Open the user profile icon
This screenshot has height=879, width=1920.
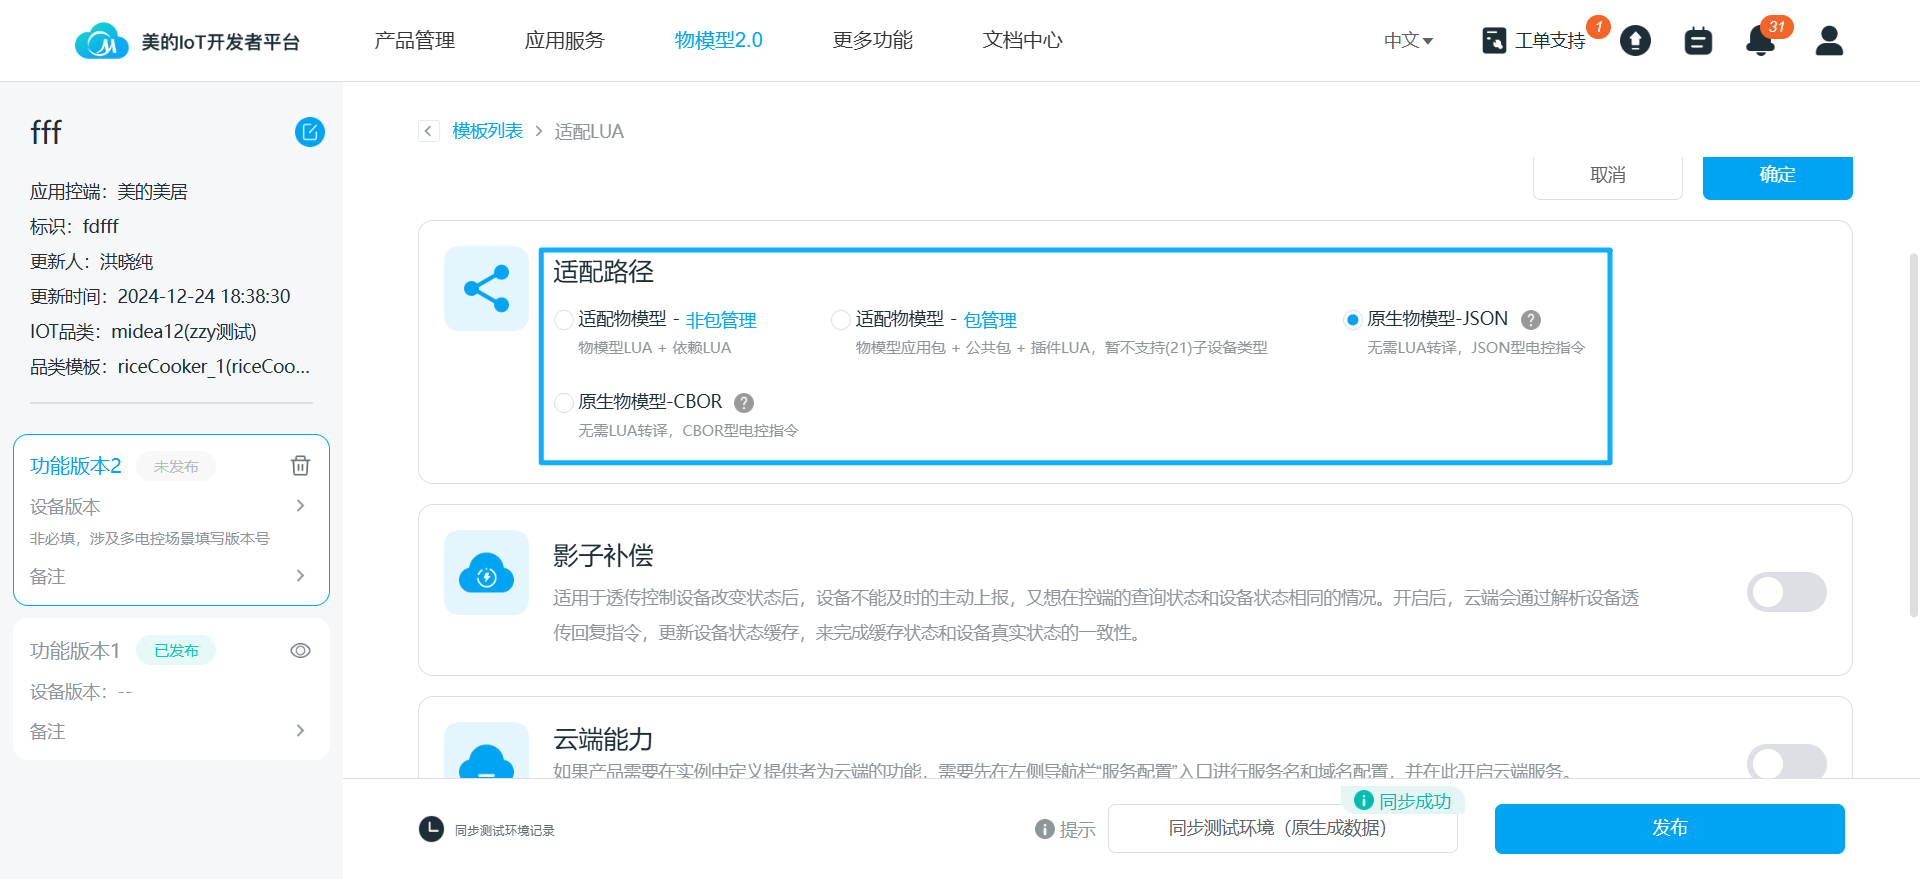point(1829,41)
